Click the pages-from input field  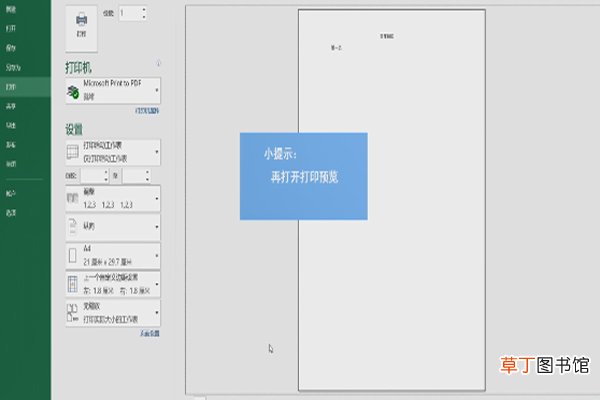[92, 176]
